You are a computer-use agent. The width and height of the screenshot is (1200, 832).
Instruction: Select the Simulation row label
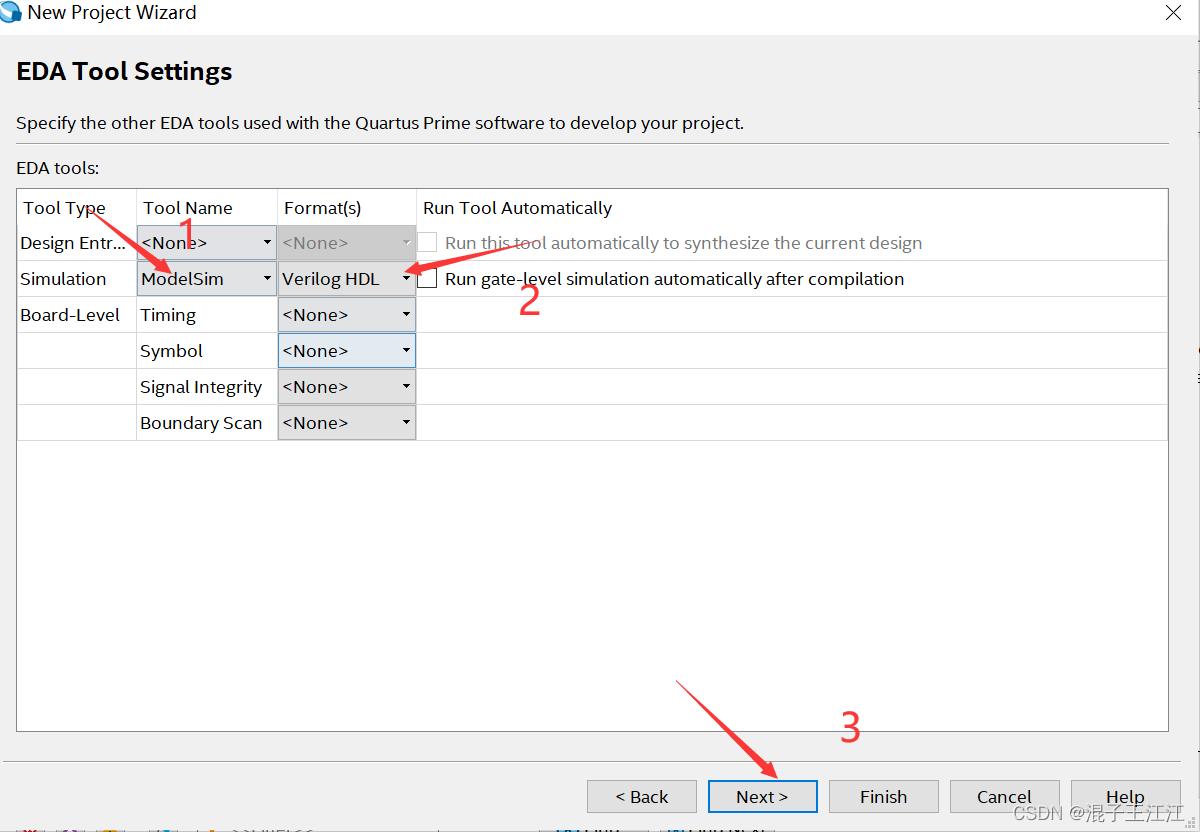[63, 279]
